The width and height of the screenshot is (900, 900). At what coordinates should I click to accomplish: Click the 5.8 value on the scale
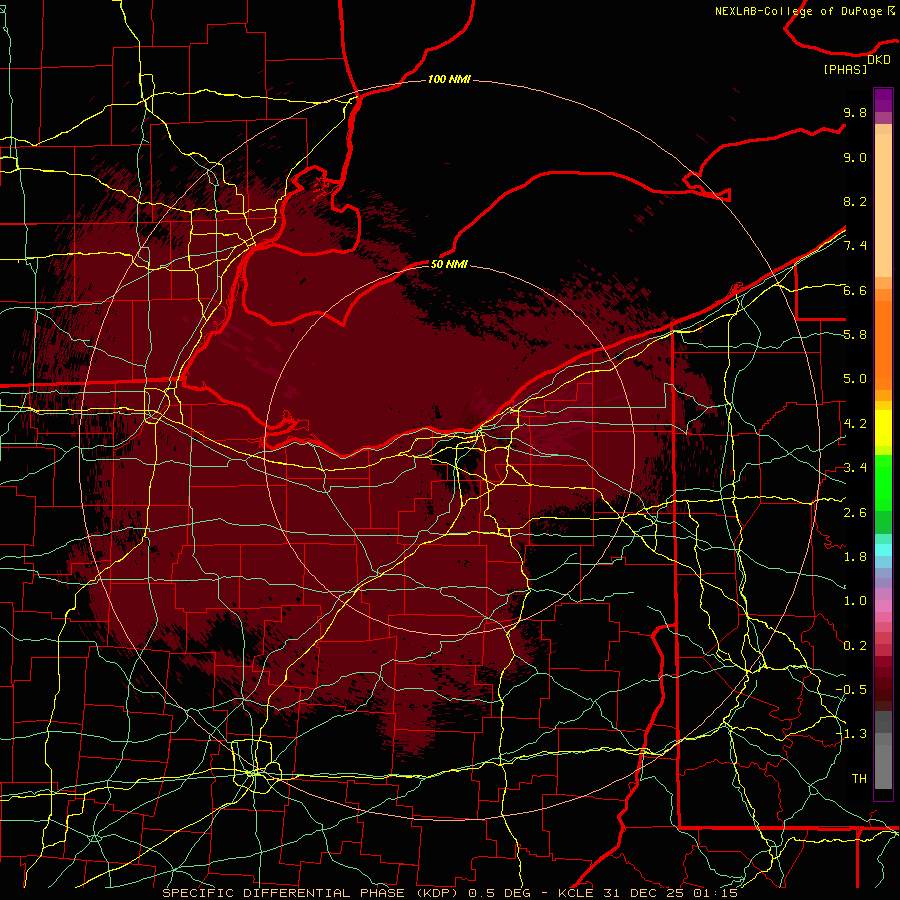855,335
